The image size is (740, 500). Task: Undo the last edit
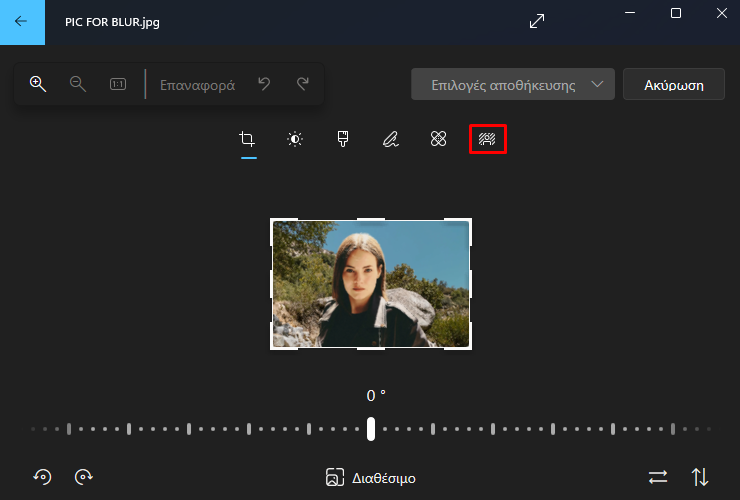(264, 84)
